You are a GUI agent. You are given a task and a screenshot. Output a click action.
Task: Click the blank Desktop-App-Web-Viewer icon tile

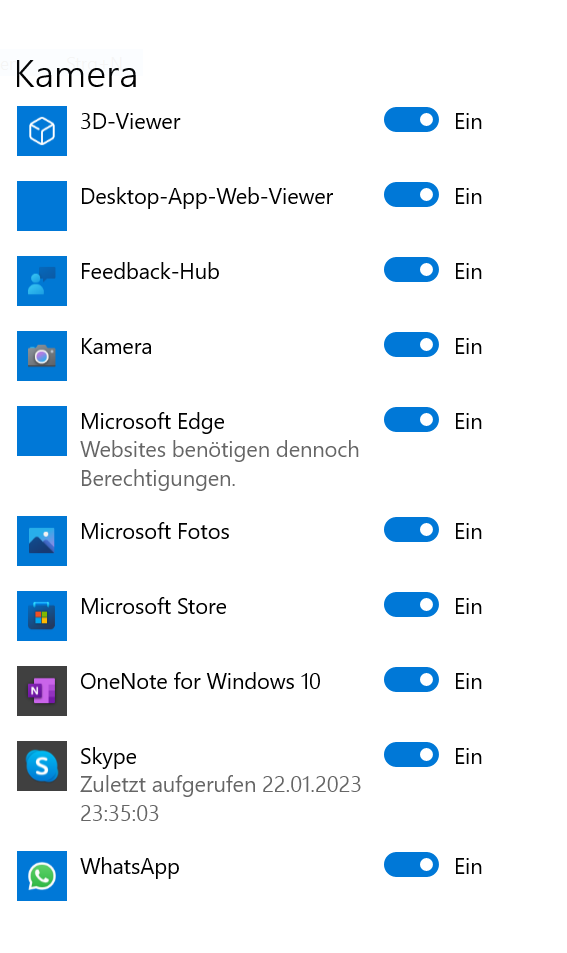42,206
